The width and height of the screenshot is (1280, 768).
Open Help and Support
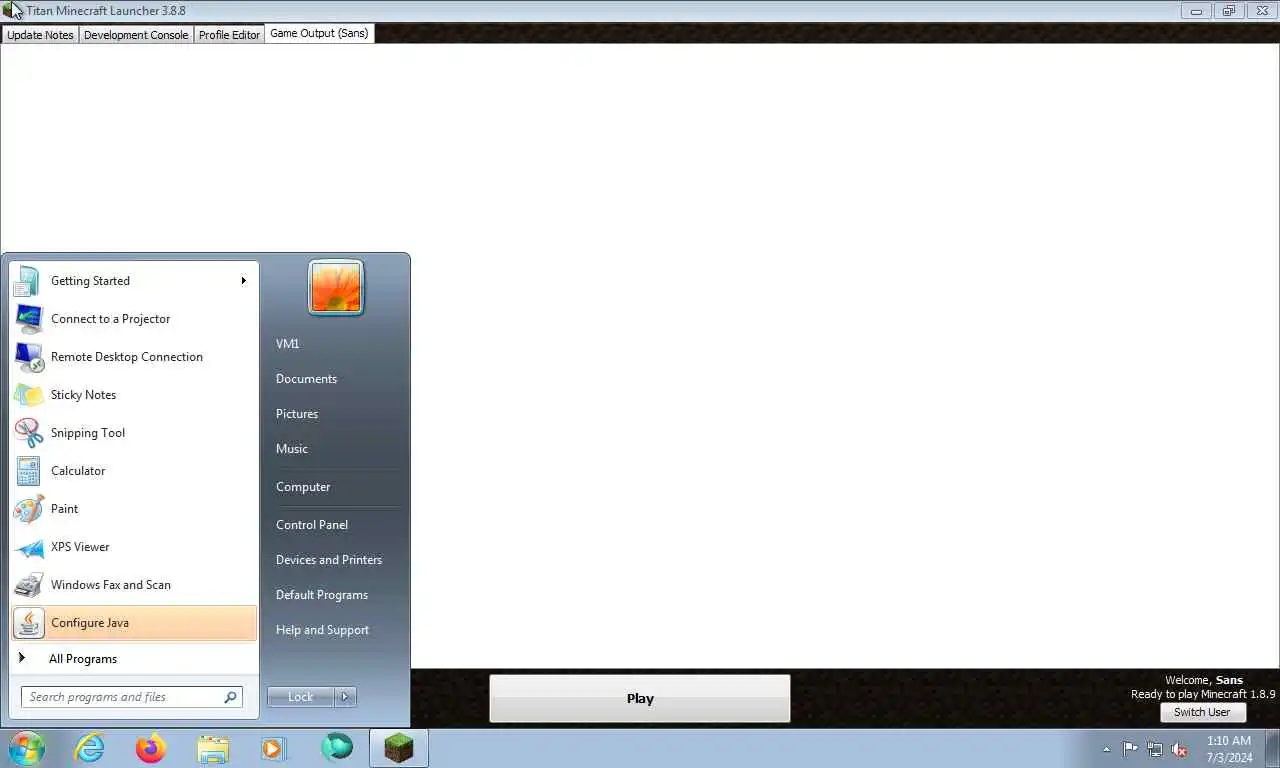(322, 630)
